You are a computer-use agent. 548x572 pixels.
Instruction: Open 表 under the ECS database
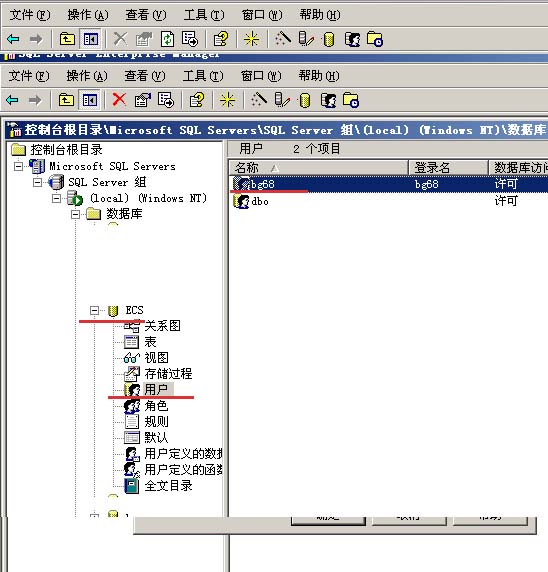[150, 341]
